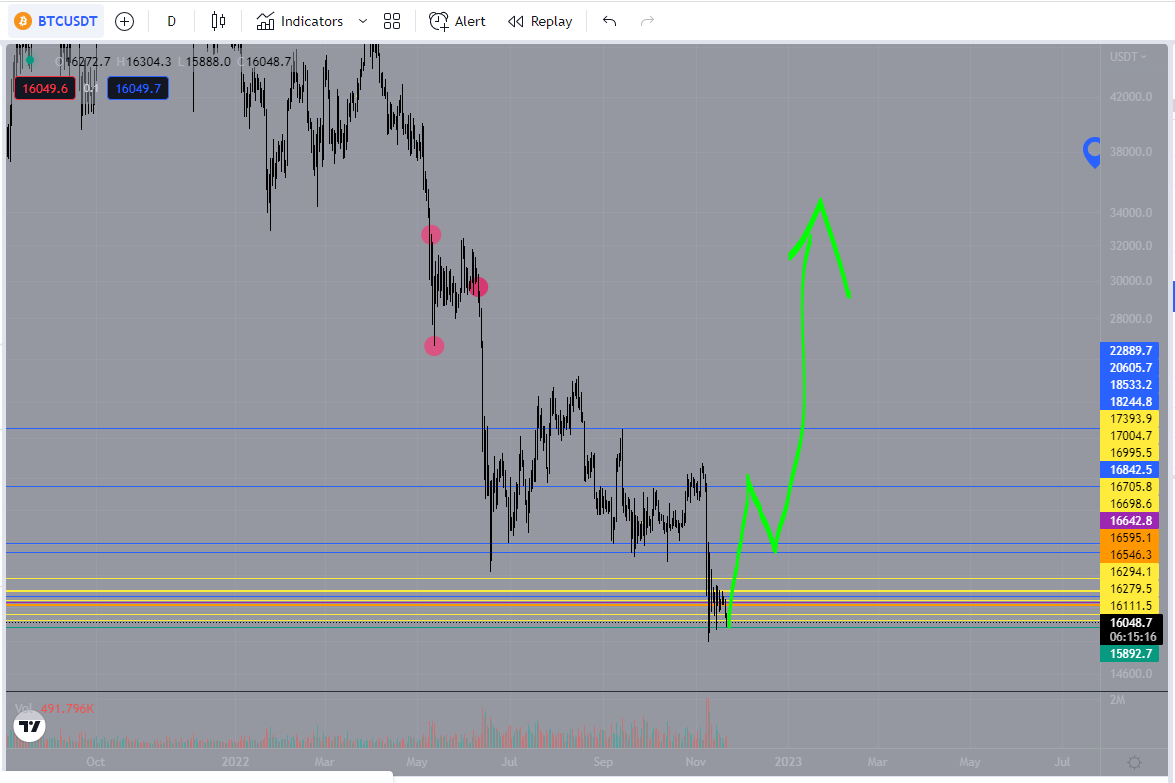
Task: Add symbol with the plus circle icon
Action: pos(124,21)
